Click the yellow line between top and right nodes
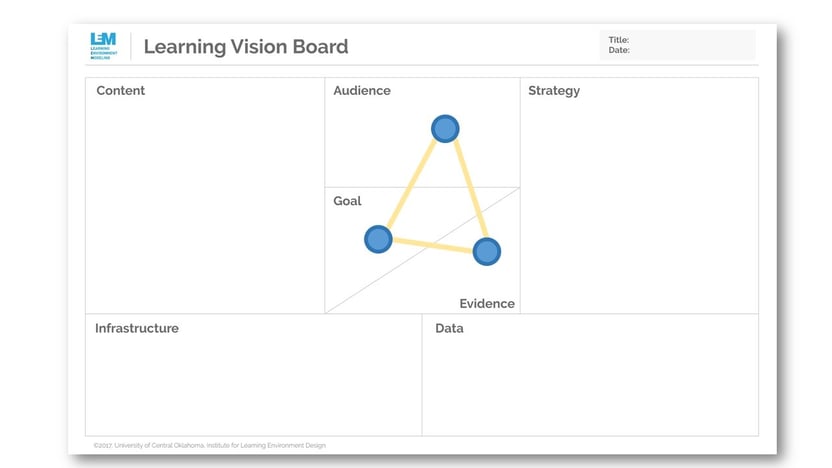 tap(470, 188)
